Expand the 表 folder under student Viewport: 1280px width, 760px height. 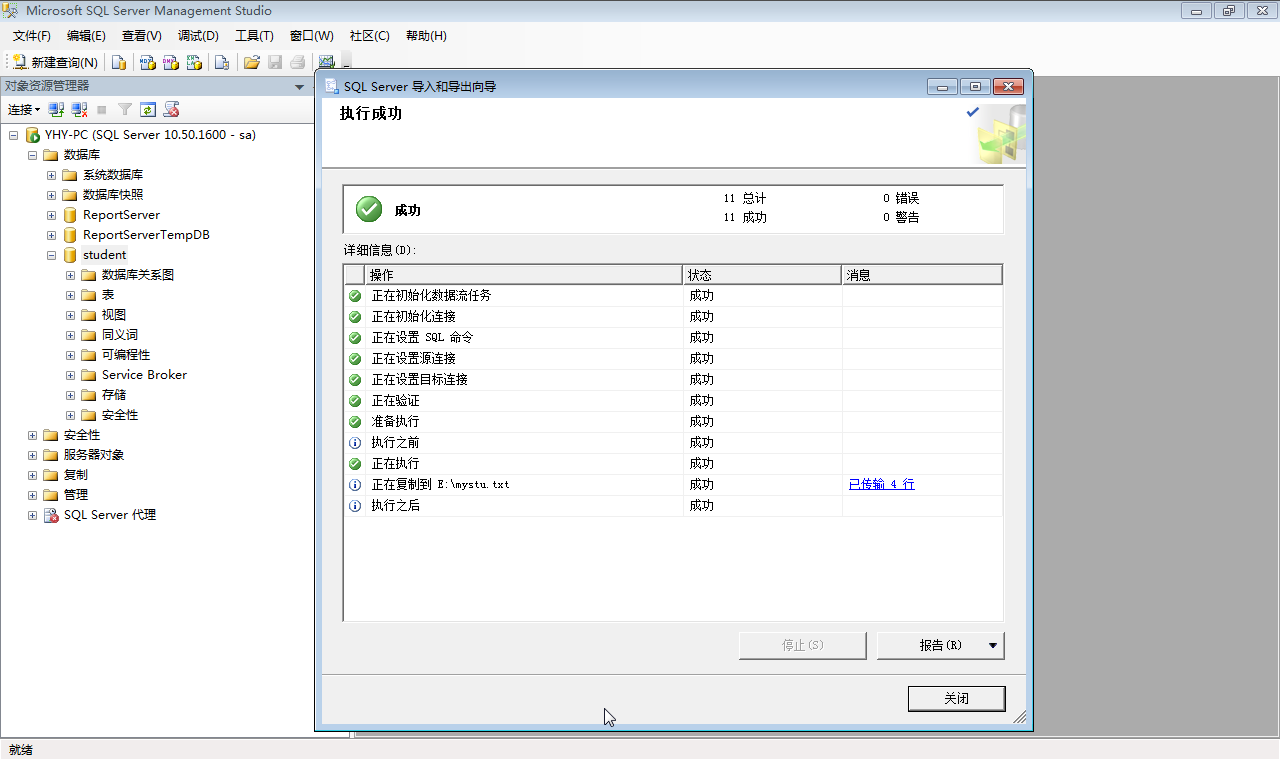(x=70, y=295)
